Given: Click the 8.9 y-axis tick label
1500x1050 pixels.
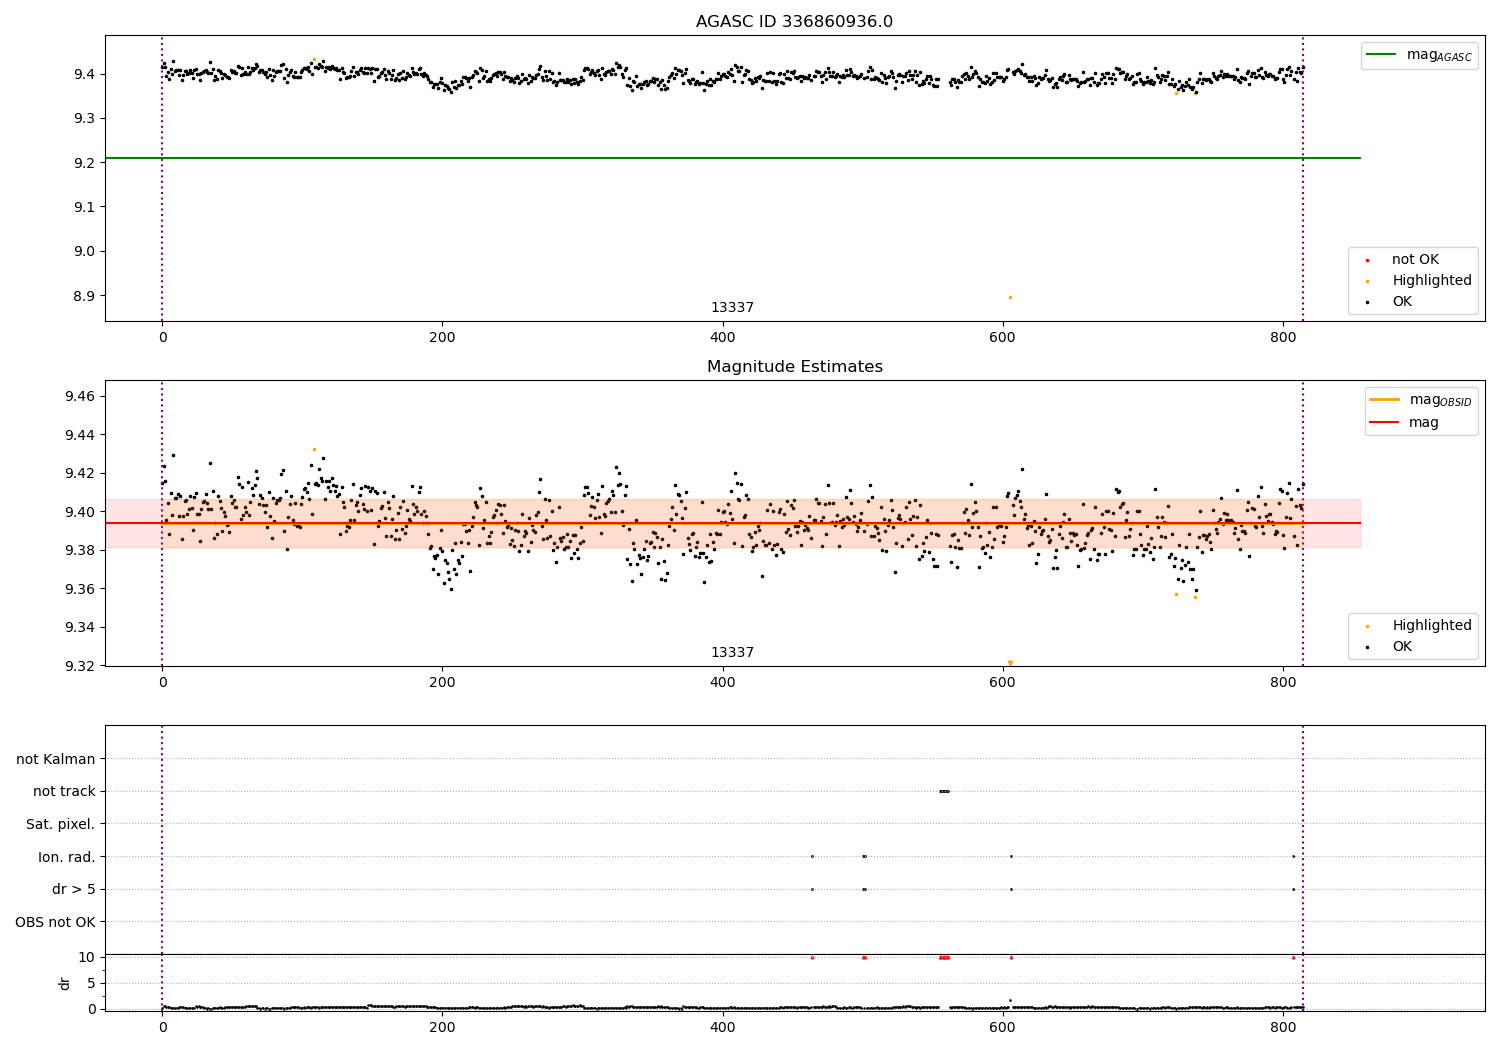Looking at the screenshot, I should click(85, 296).
